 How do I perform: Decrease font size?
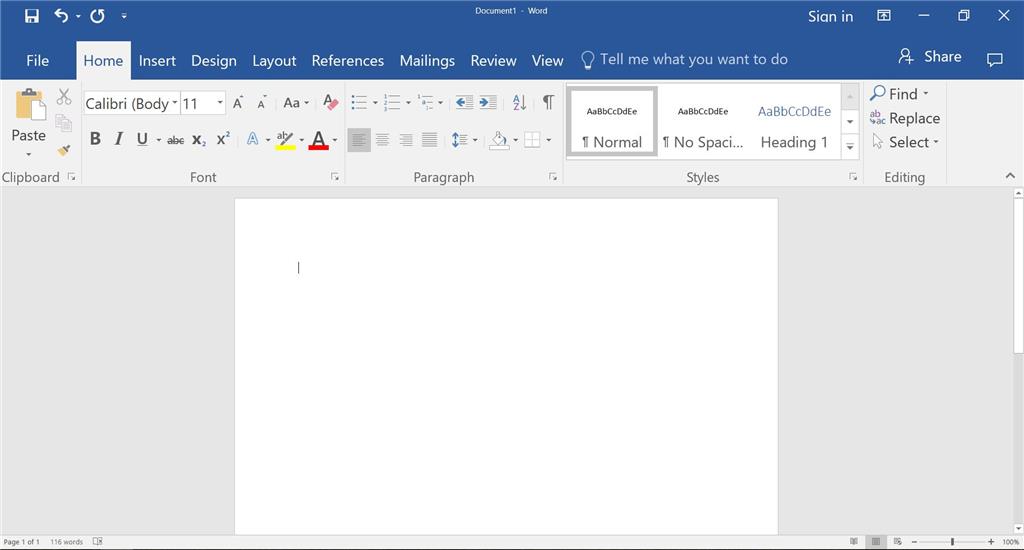coord(261,103)
